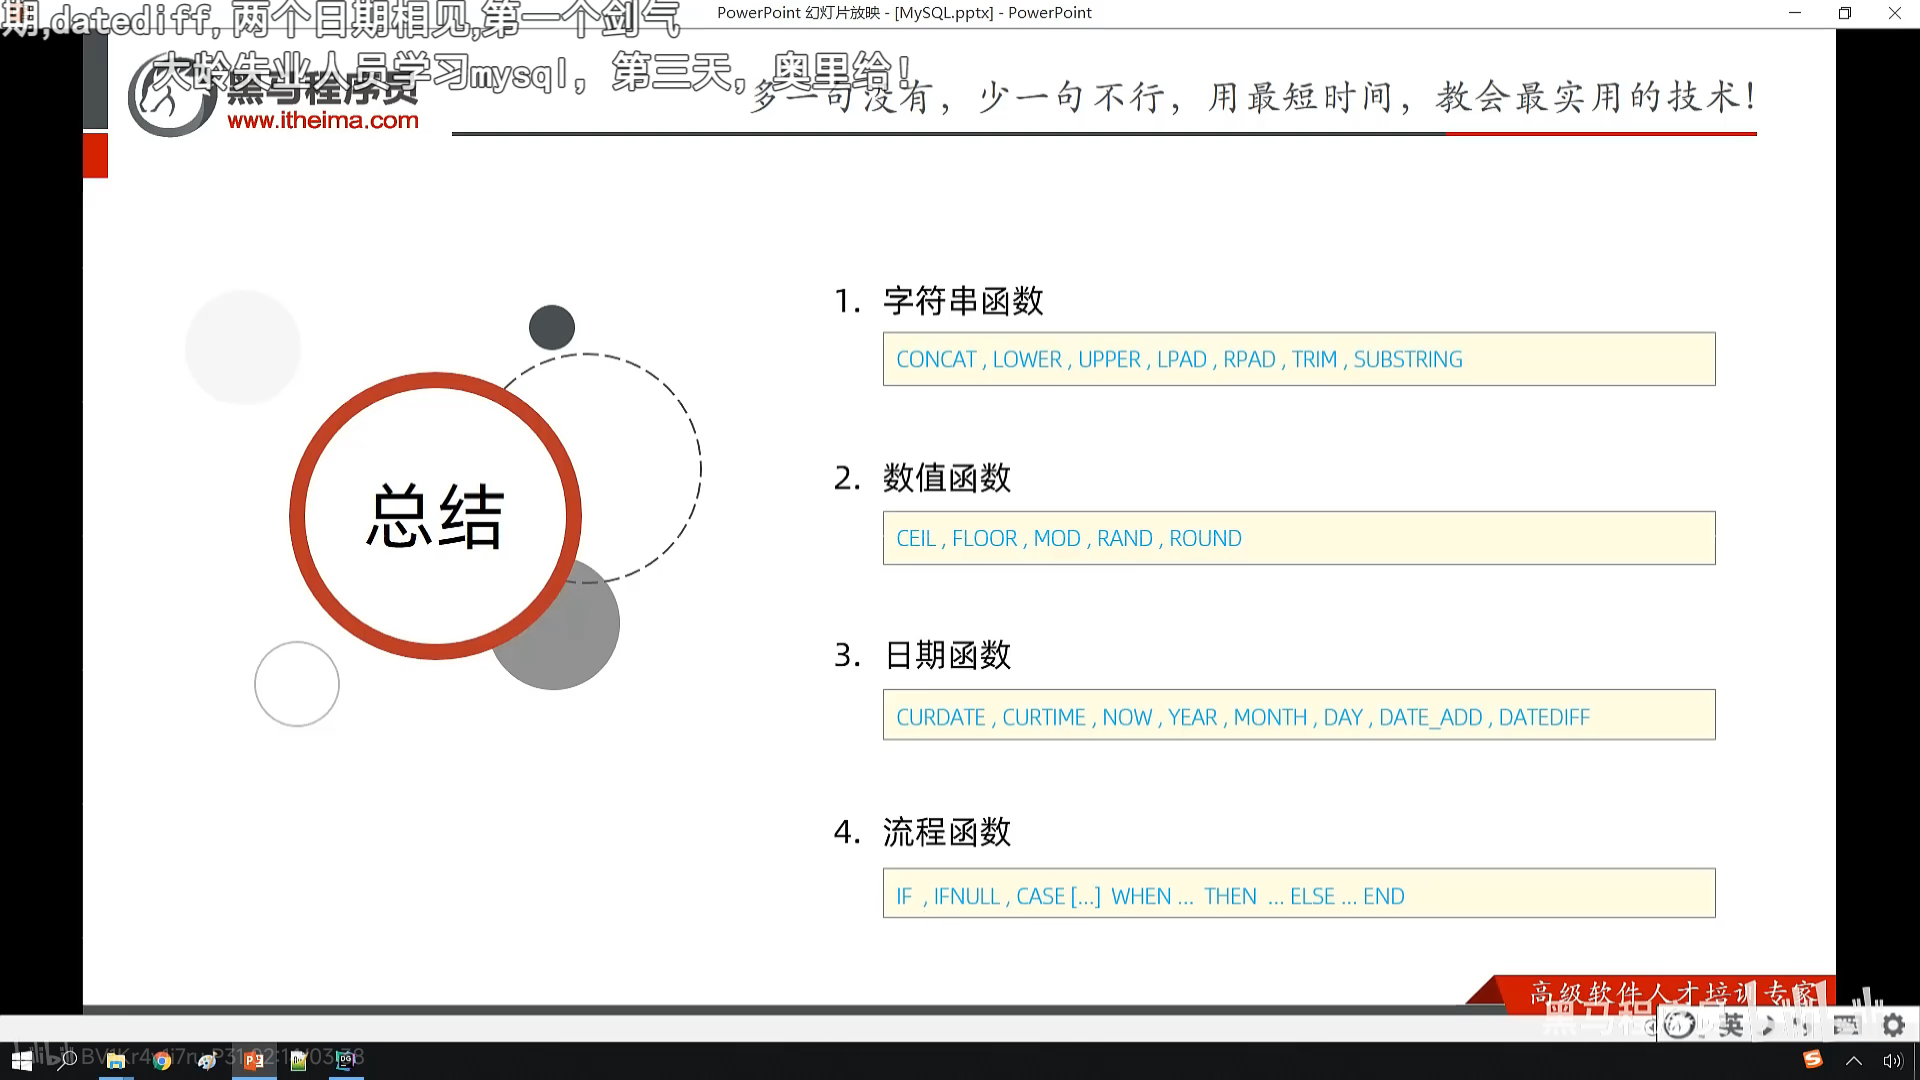Screen dimensions: 1920x1080
Task: Select the CONCAT string functions text box
Action: (x=1298, y=358)
